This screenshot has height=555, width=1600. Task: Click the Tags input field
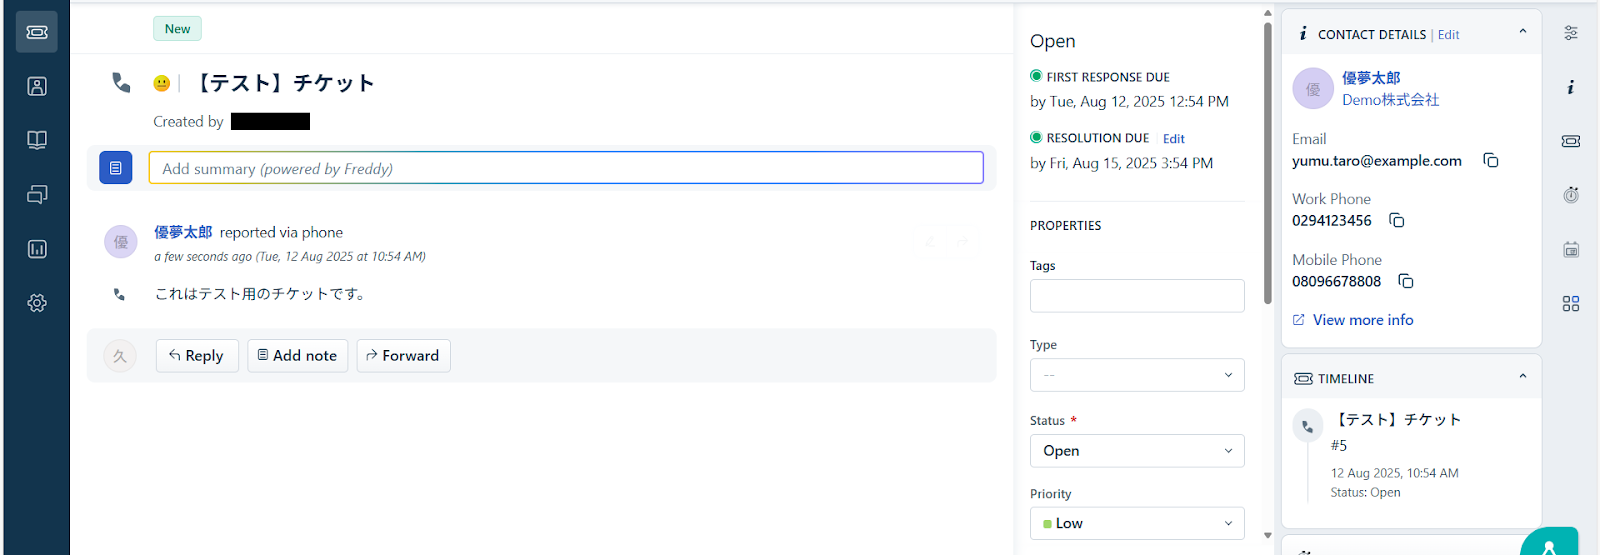pos(1137,296)
